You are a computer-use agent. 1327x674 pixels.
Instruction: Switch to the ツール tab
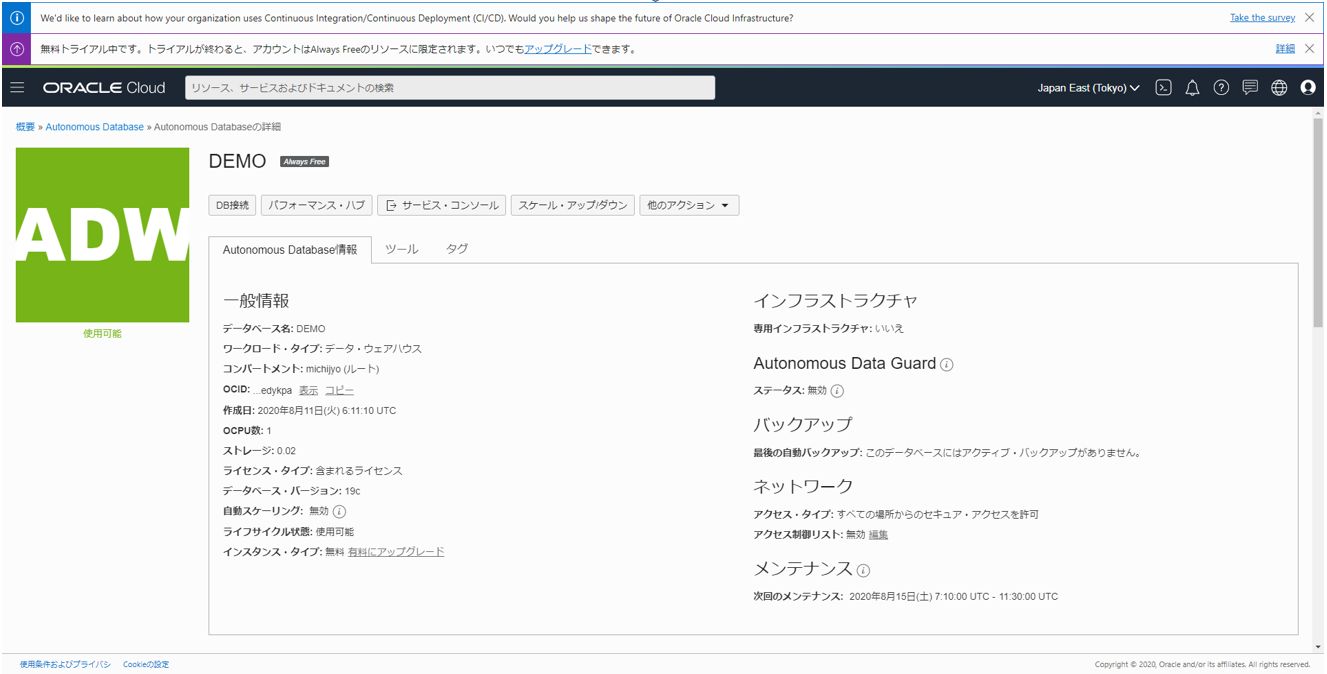click(x=402, y=249)
